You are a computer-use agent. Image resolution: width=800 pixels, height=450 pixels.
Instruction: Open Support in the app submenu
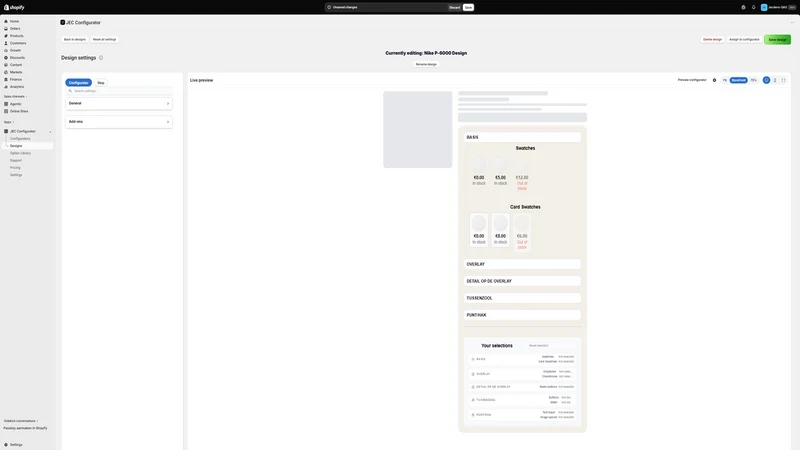16,160
